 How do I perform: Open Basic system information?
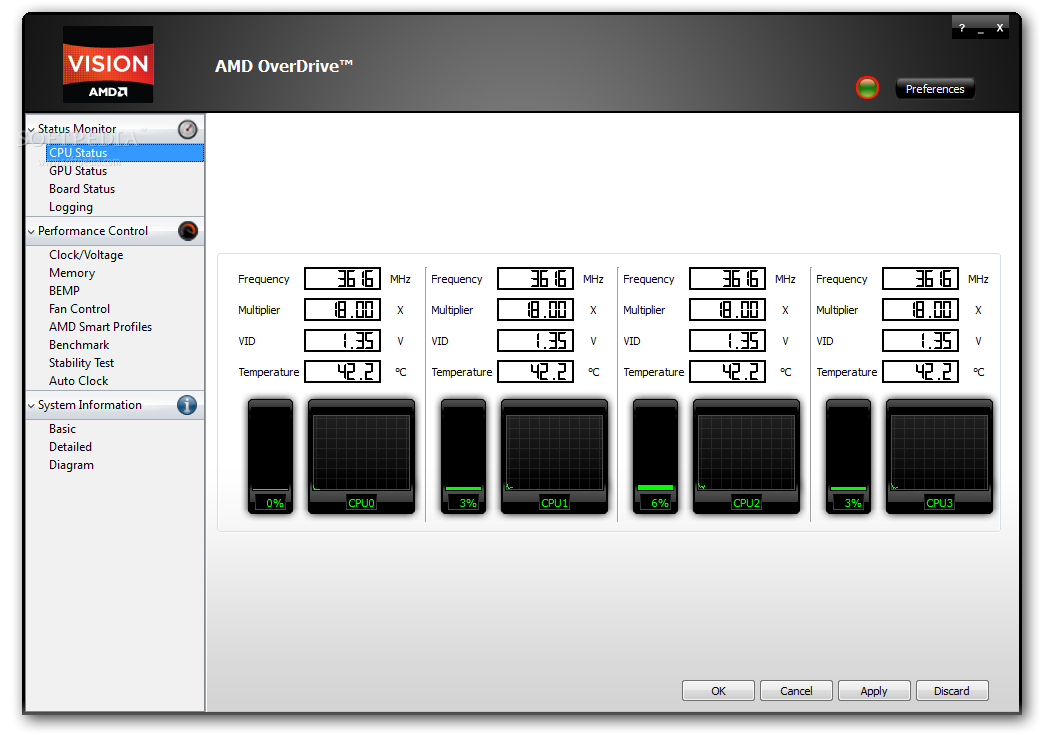[62, 429]
